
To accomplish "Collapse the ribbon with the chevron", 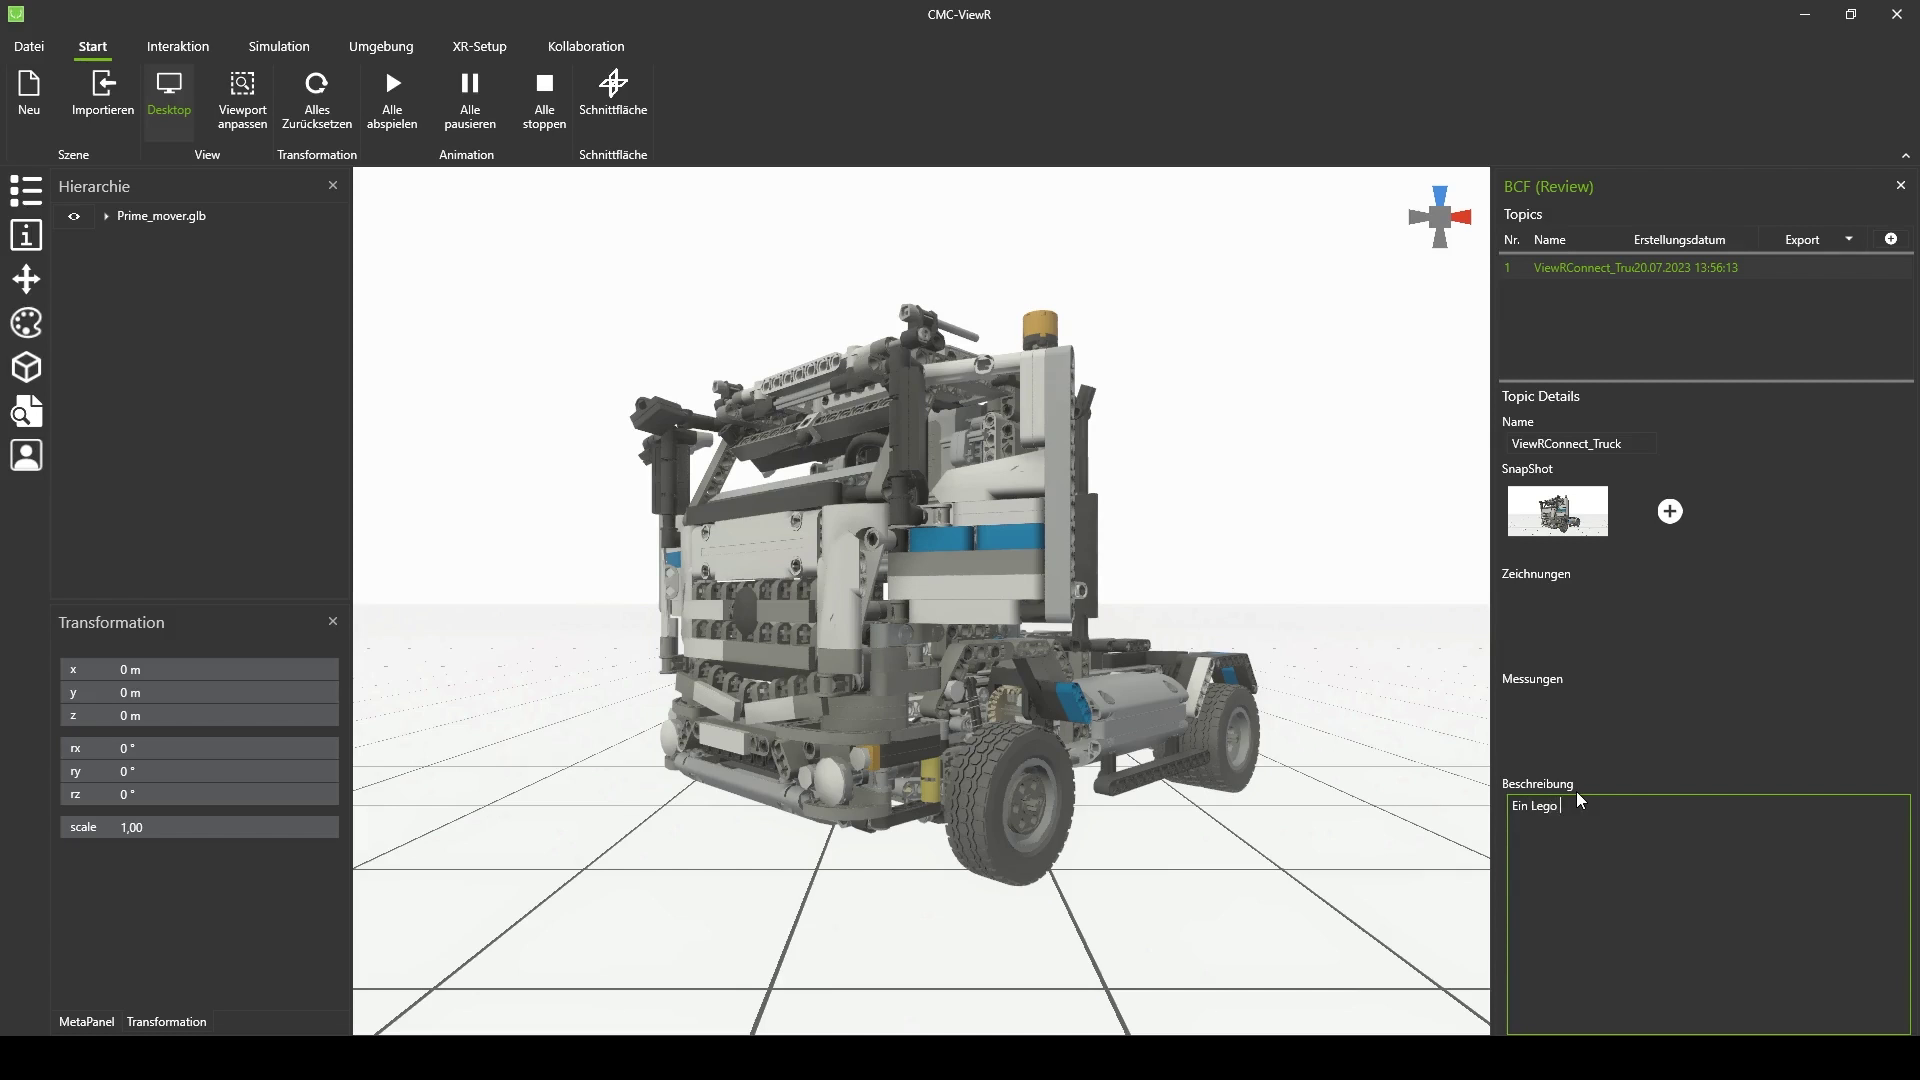I will tap(1905, 156).
